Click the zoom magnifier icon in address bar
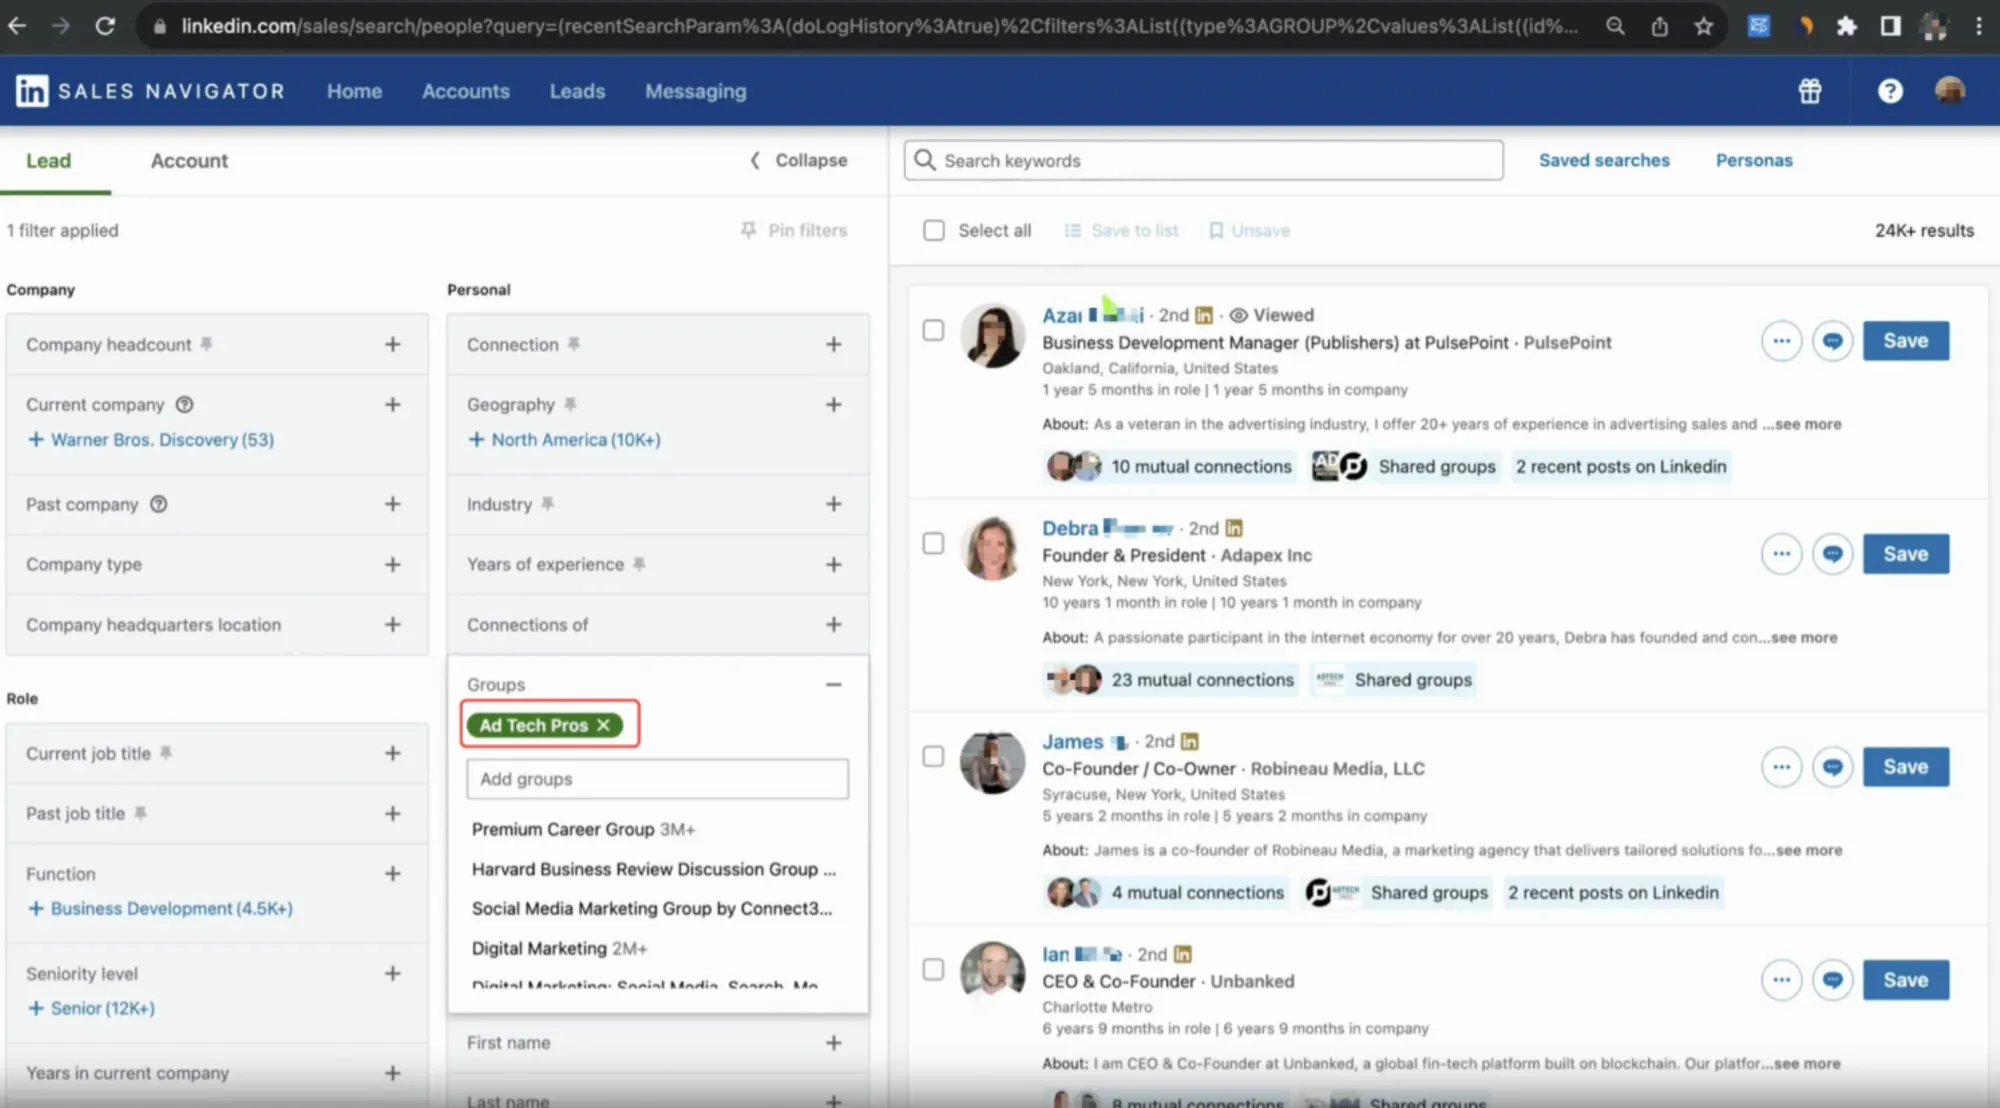Image resolution: width=2000 pixels, height=1108 pixels. click(1615, 26)
